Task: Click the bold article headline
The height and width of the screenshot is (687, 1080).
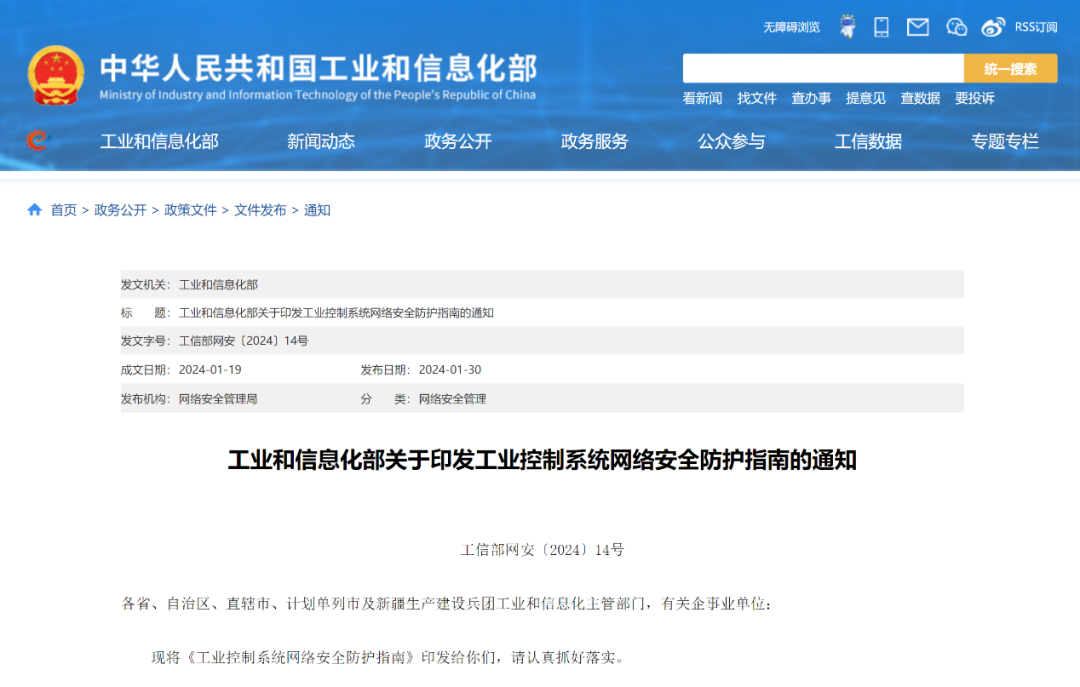Action: tap(542, 460)
